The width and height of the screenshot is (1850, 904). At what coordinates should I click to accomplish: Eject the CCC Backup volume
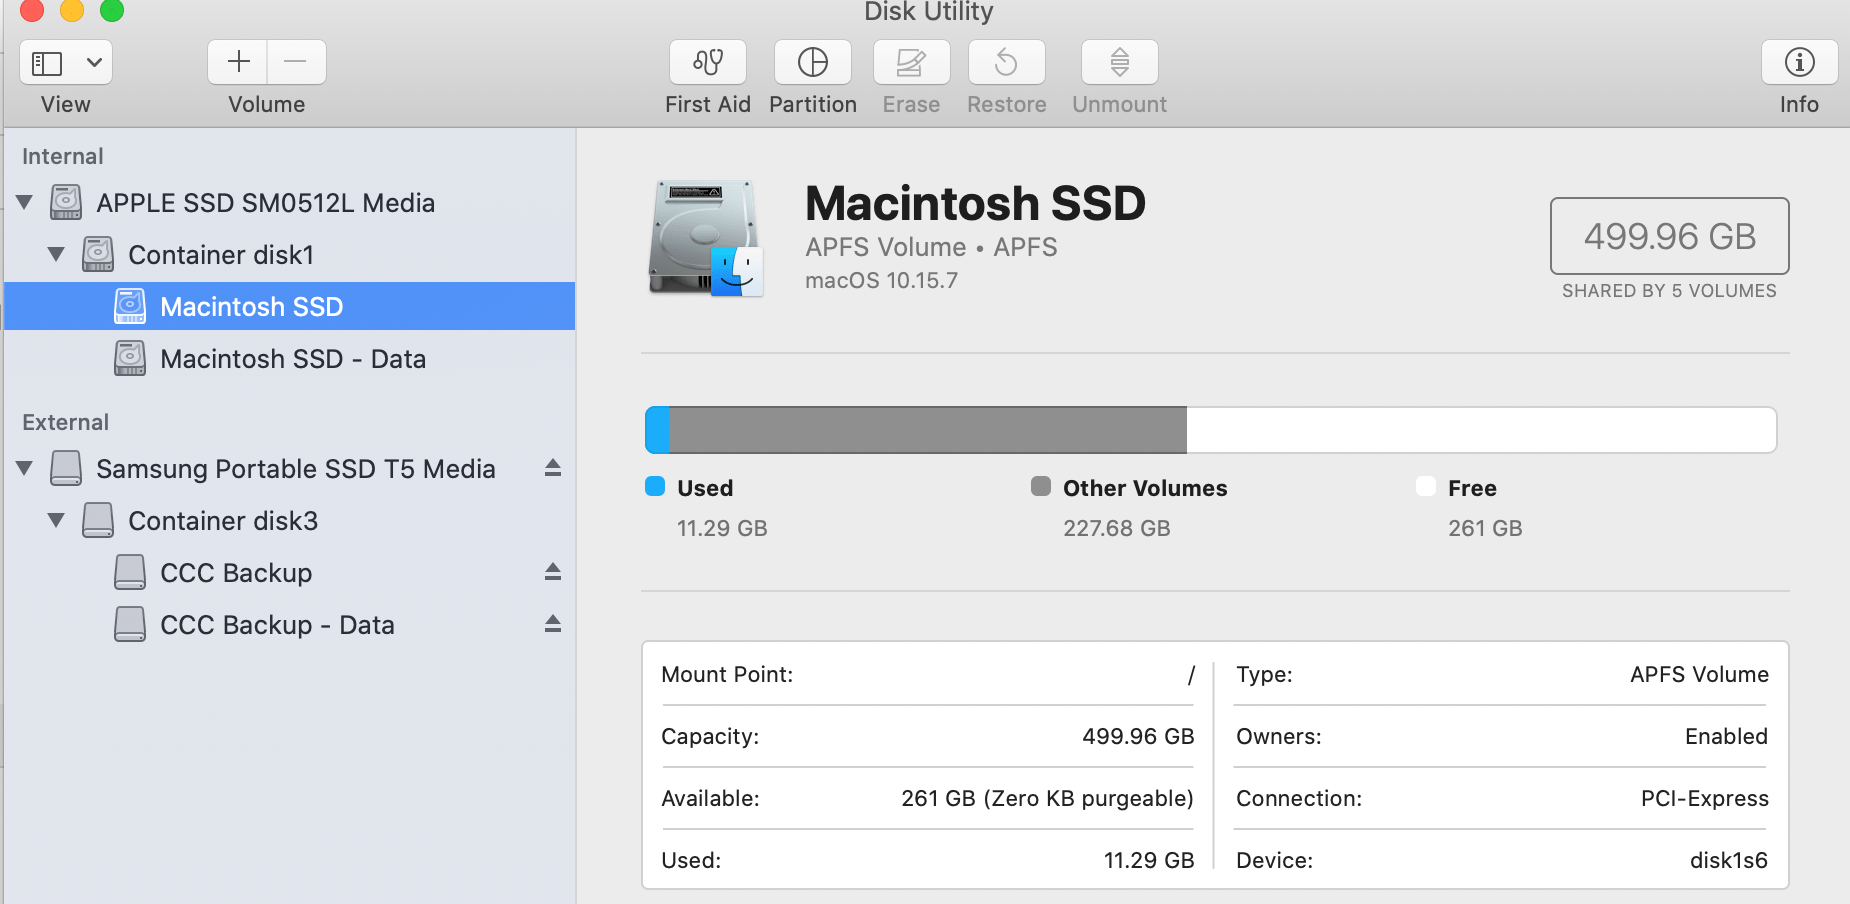553,572
